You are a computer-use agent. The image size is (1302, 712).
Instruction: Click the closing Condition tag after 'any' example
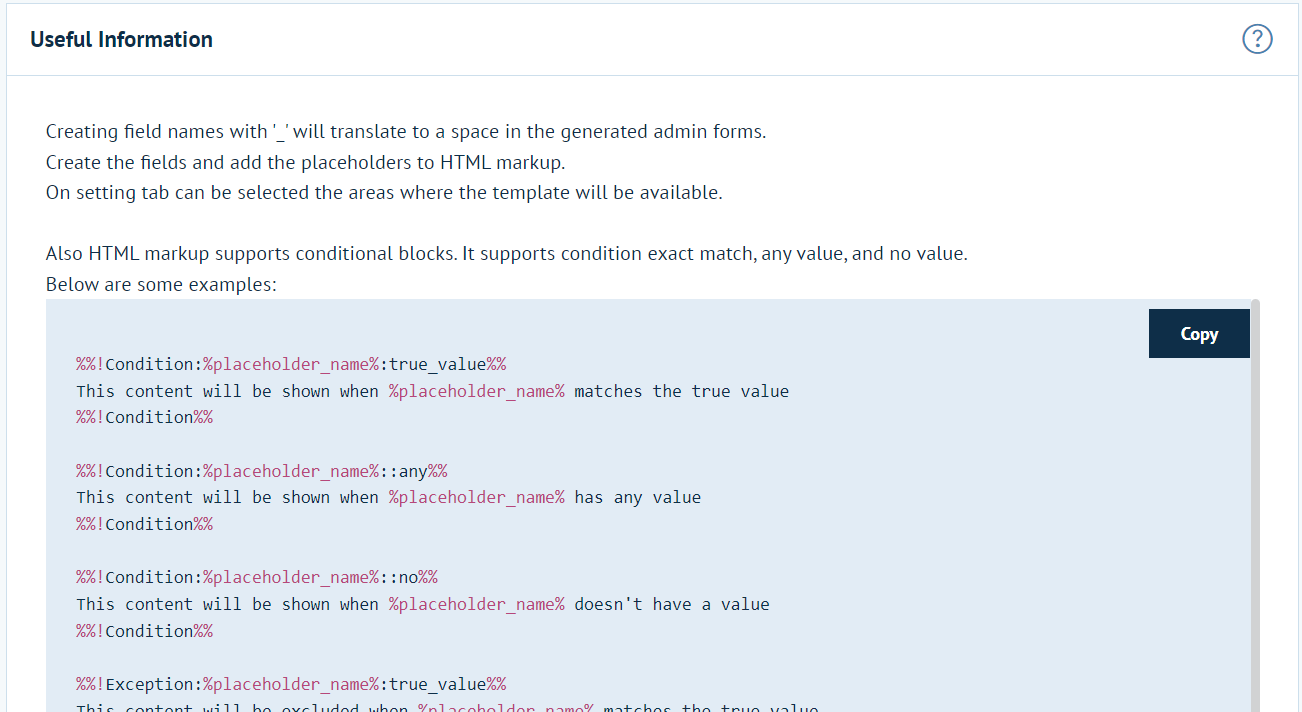pos(144,524)
